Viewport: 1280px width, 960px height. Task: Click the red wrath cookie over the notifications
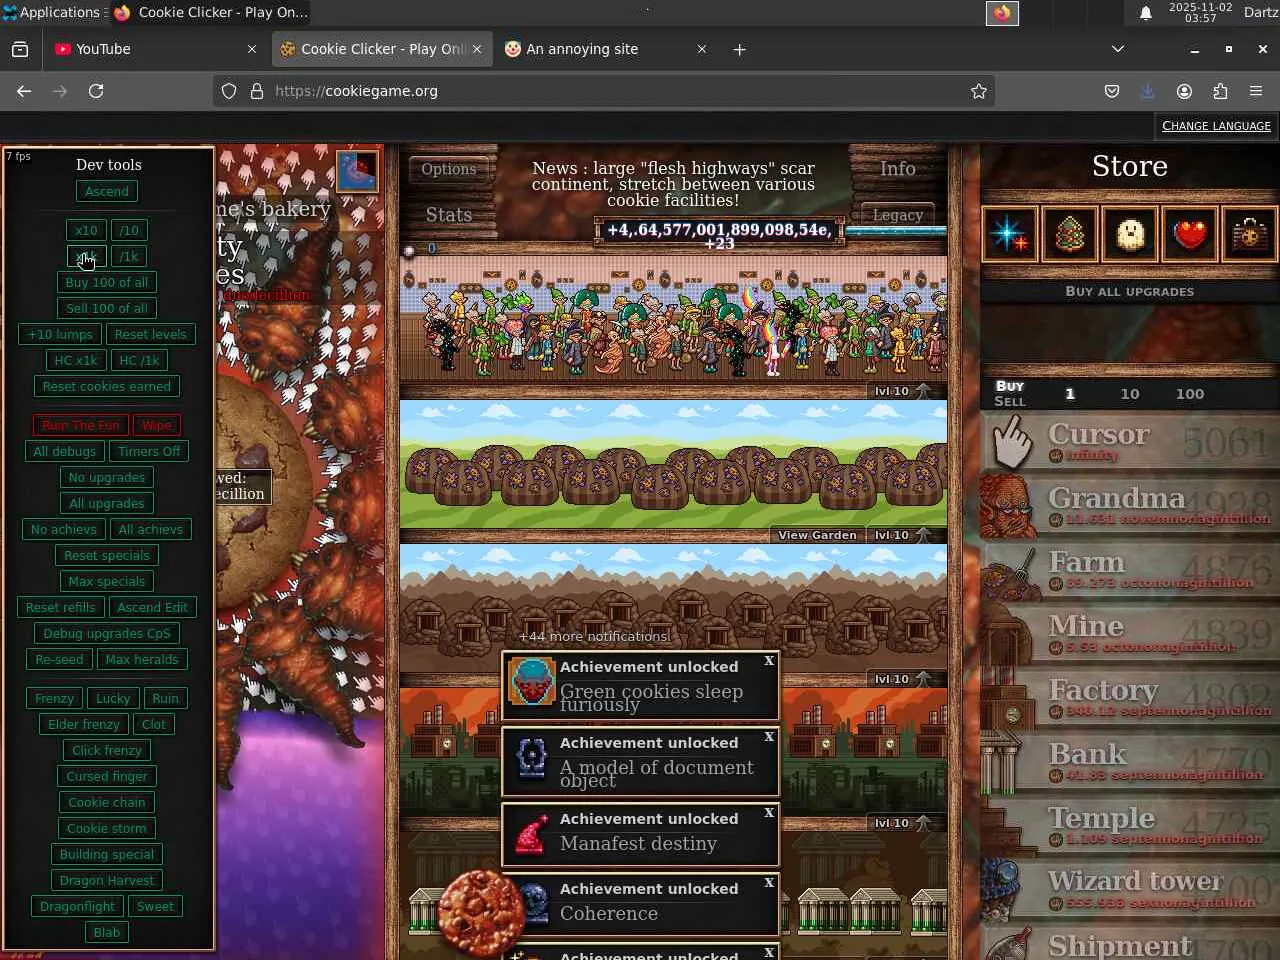point(481,911)
